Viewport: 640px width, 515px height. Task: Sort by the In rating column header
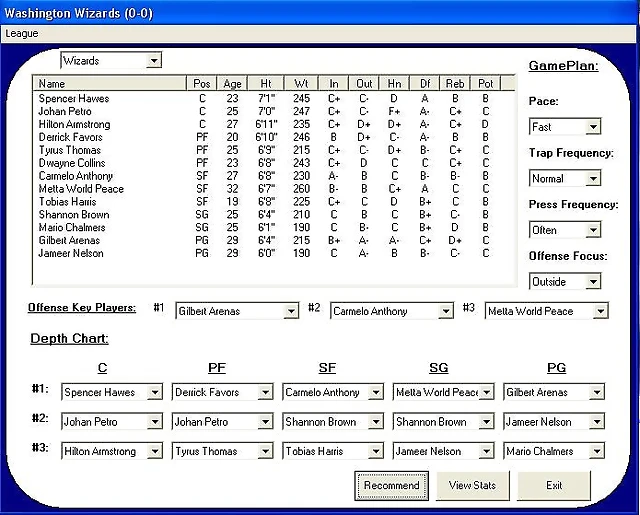click(333, 84)
